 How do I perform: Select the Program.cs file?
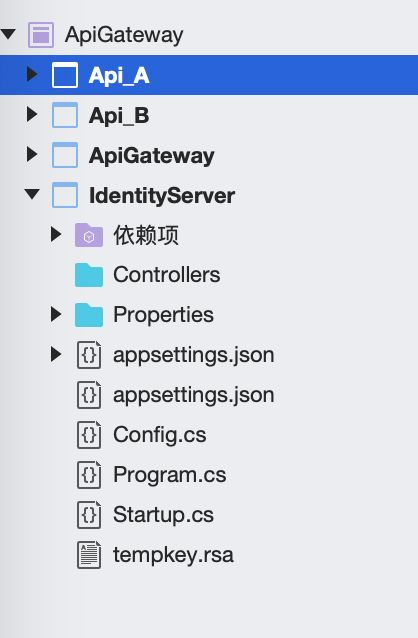click(170, 475)
